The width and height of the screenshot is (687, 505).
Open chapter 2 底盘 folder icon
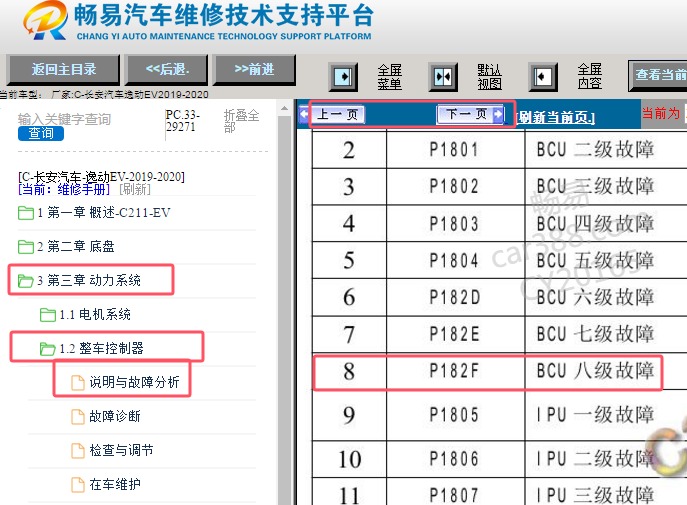(x=26, y=247)
